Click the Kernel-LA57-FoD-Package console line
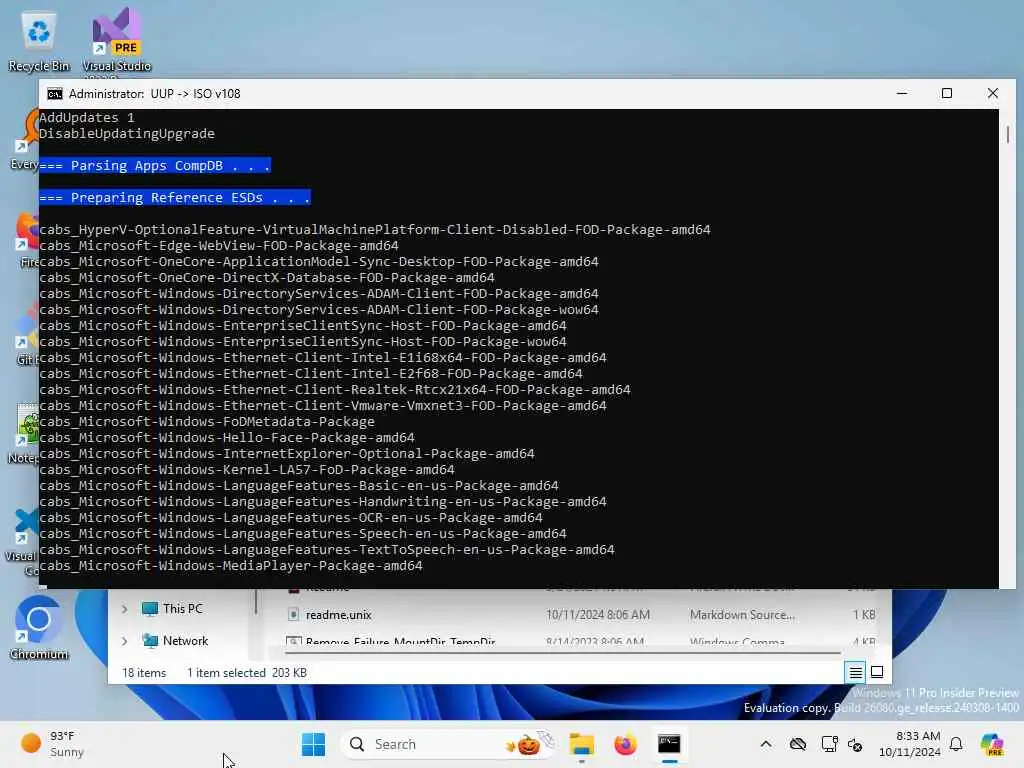The image size is (1024, 768). point(247,470)
